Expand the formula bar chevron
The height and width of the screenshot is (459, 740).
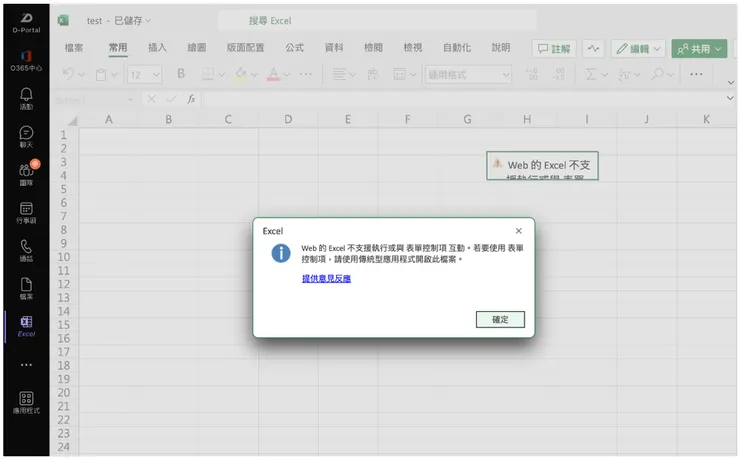tap(730, 98)
